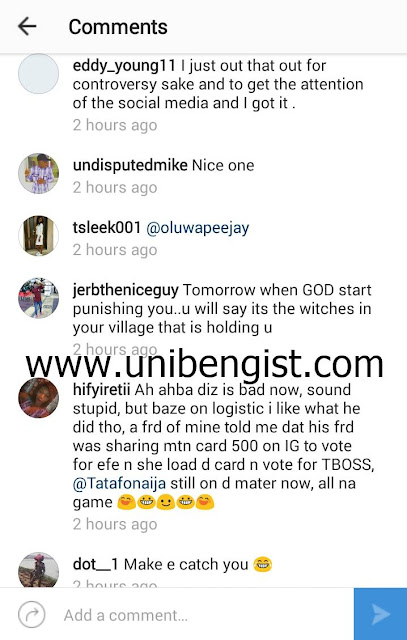View tsleek001's avatar thumbnail

click(38, 236)
